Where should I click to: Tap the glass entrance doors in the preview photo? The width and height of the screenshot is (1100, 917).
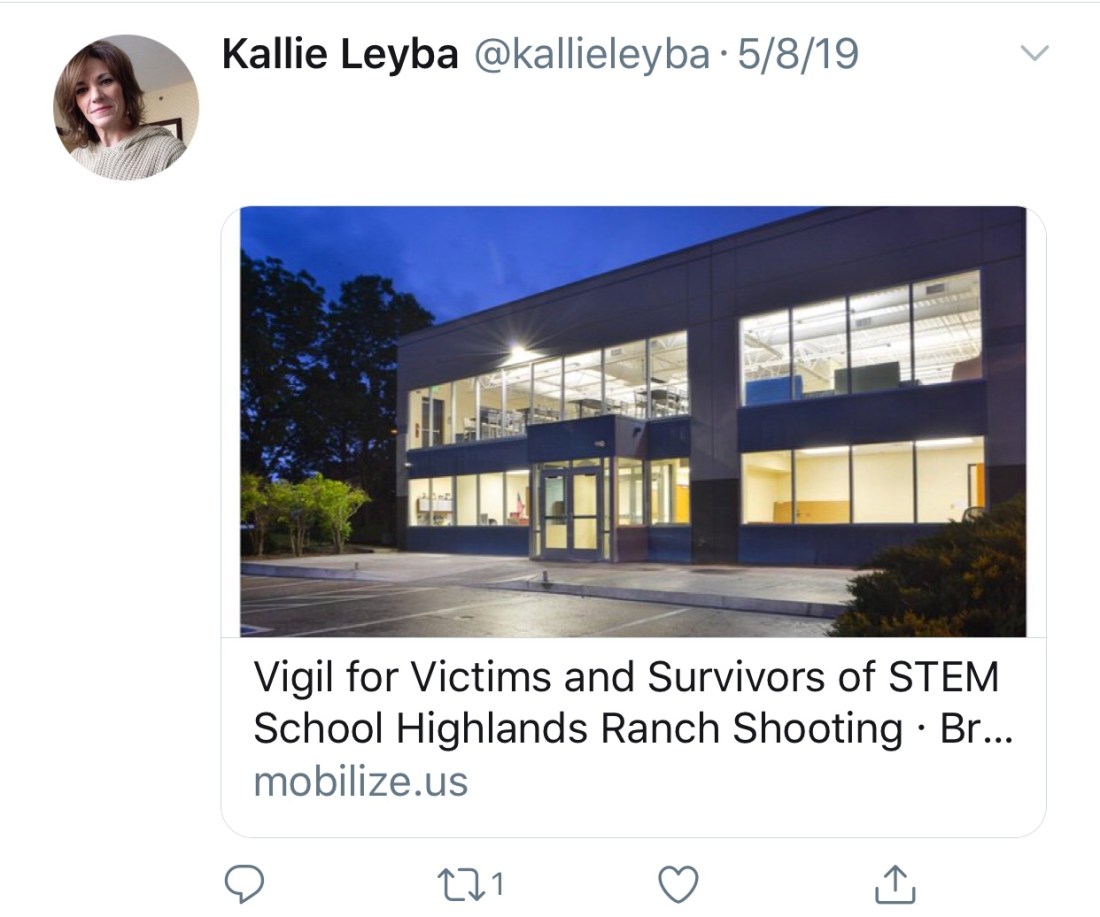tap(571, 510)
